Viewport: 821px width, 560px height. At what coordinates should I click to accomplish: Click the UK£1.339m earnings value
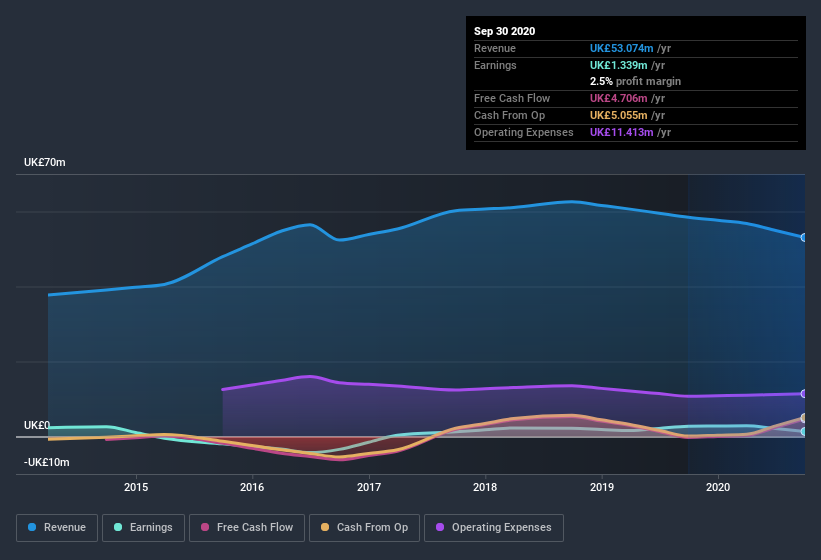click(618, 65)
